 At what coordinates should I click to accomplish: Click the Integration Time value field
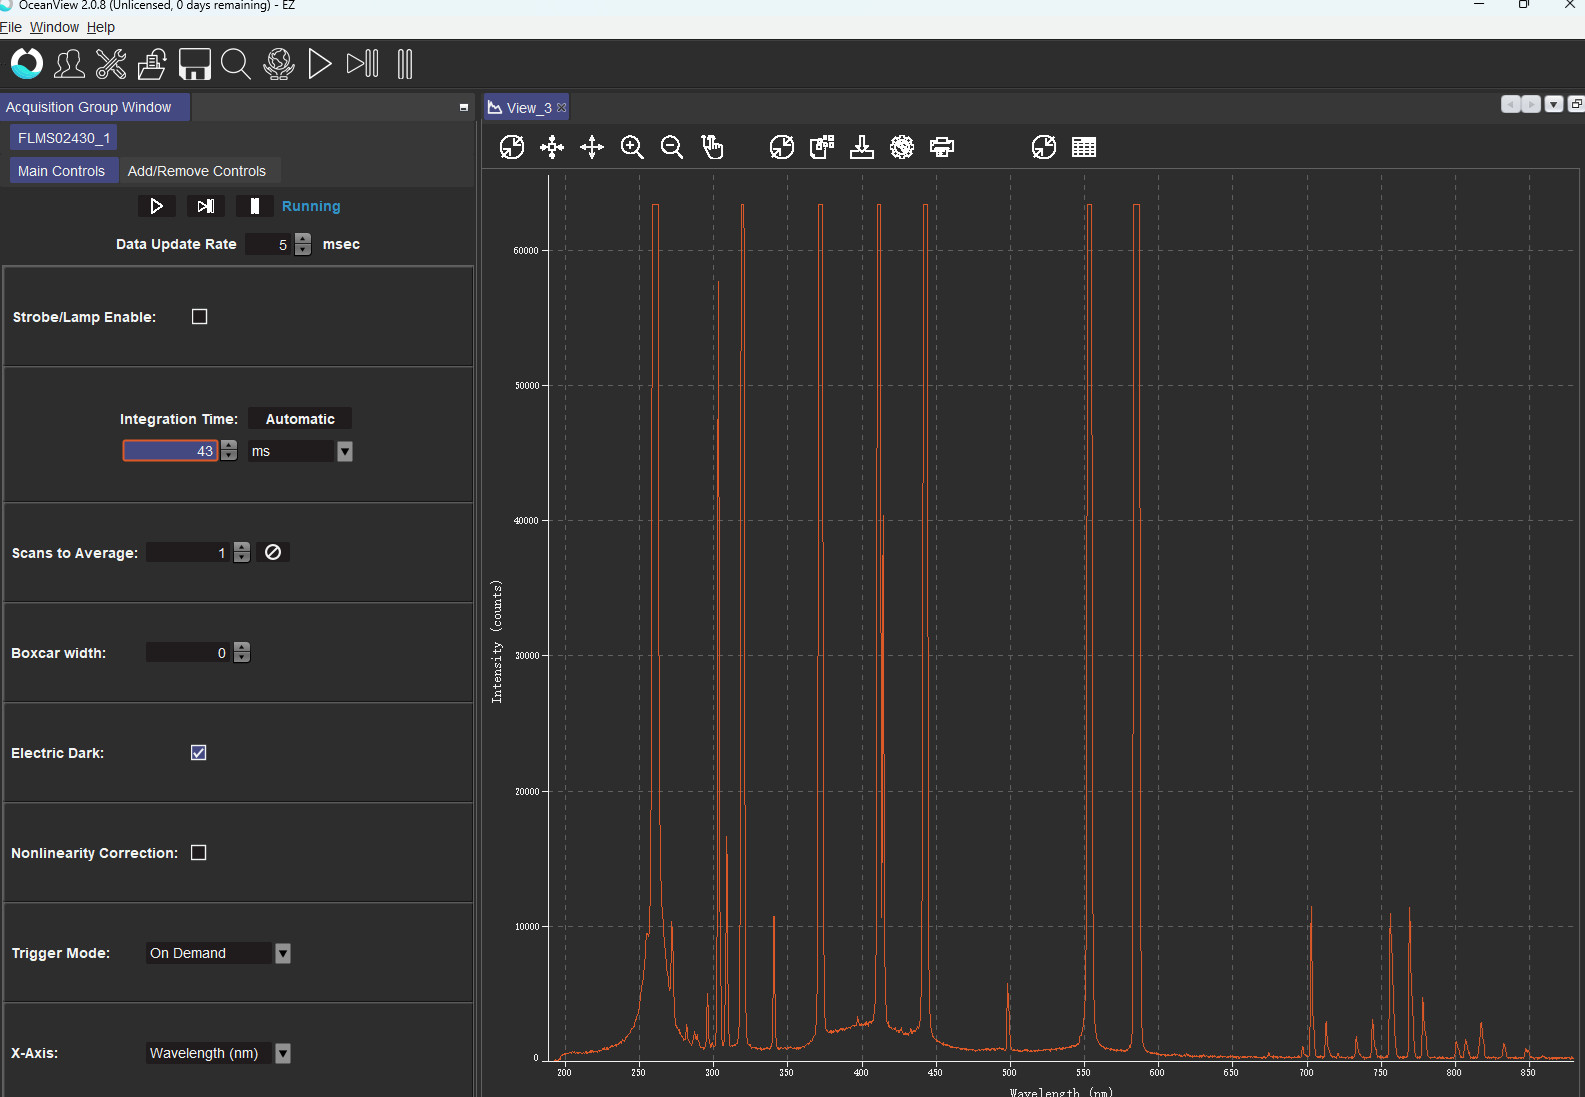click(x=170, y=451)
